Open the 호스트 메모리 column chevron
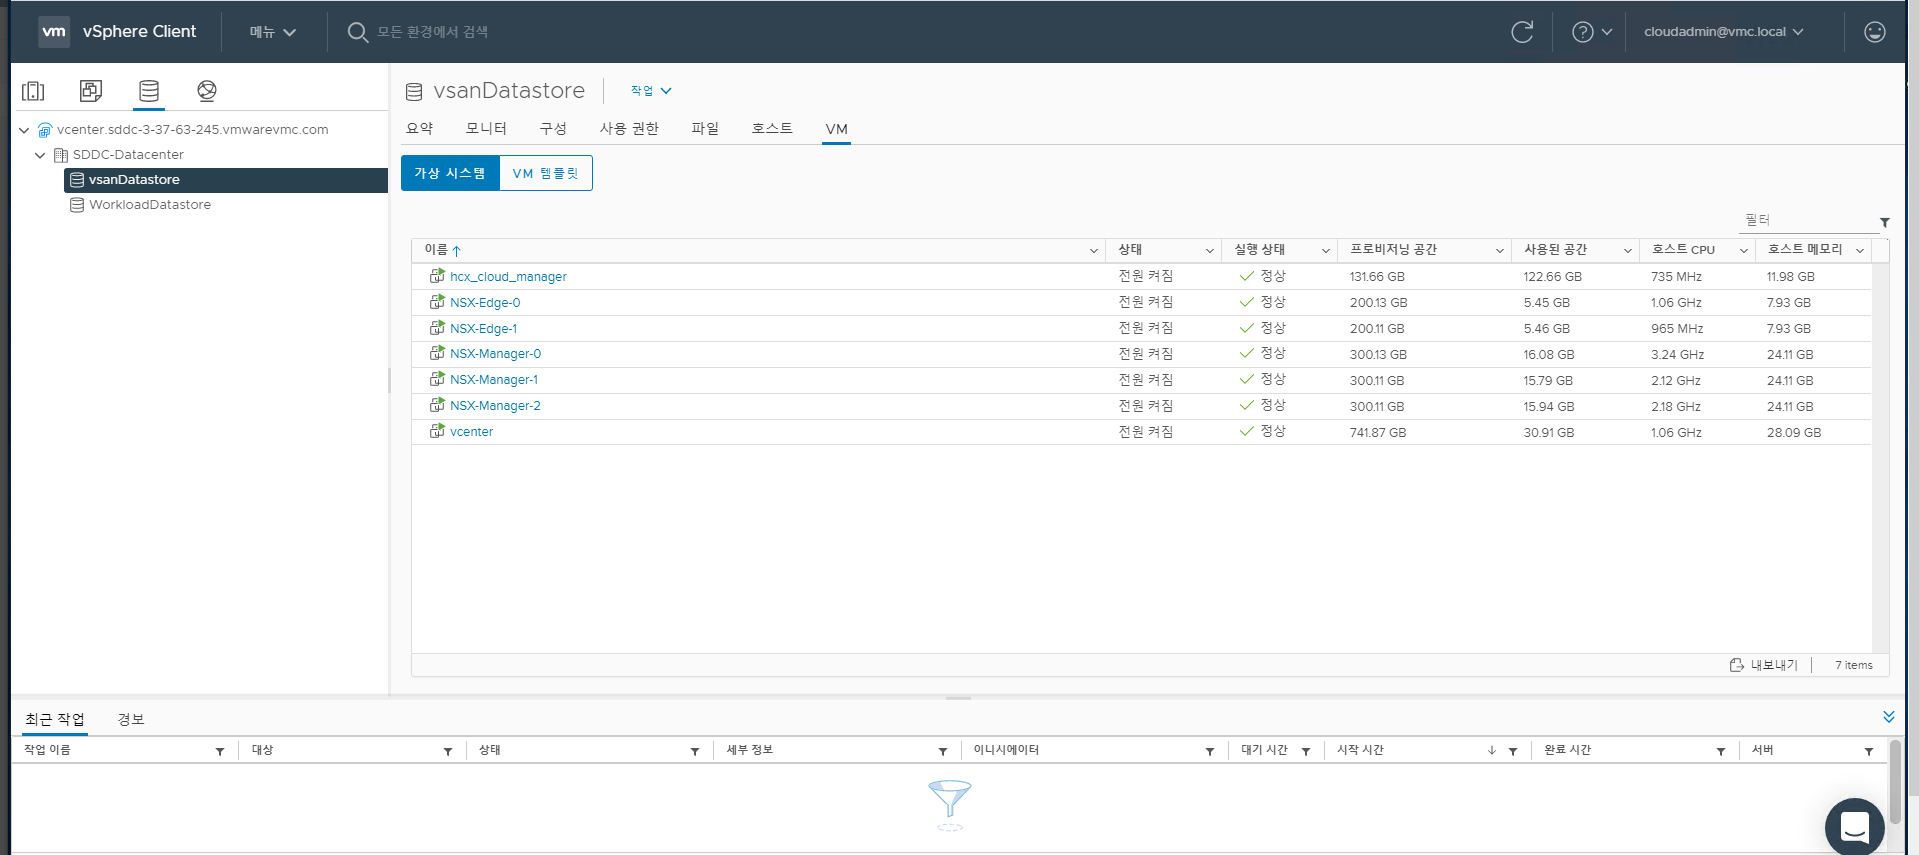Screen dimensions: 1919x855 1859,251
